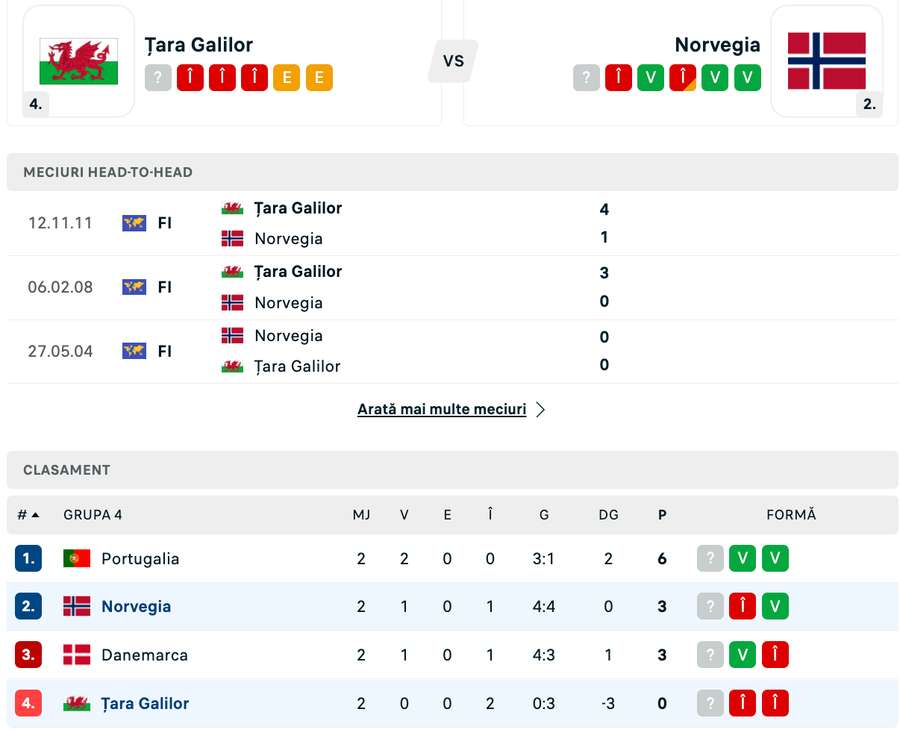This screenshot has width=900, height=730.
Task: Click Wales' last orange E draw badge
Action: click(x=319, y=77)
